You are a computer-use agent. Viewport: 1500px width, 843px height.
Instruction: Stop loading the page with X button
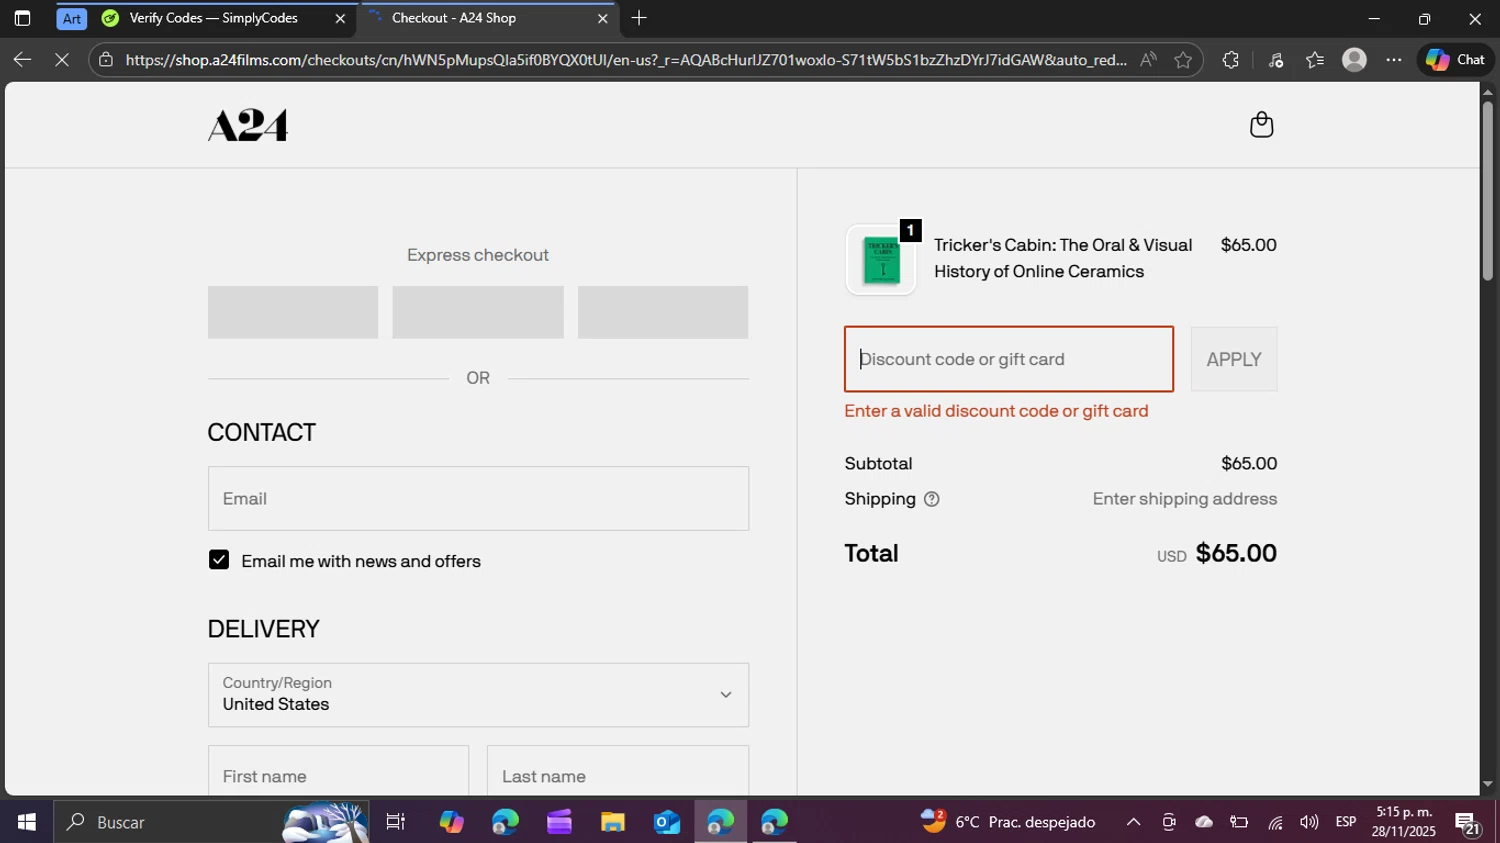[62, 60]
